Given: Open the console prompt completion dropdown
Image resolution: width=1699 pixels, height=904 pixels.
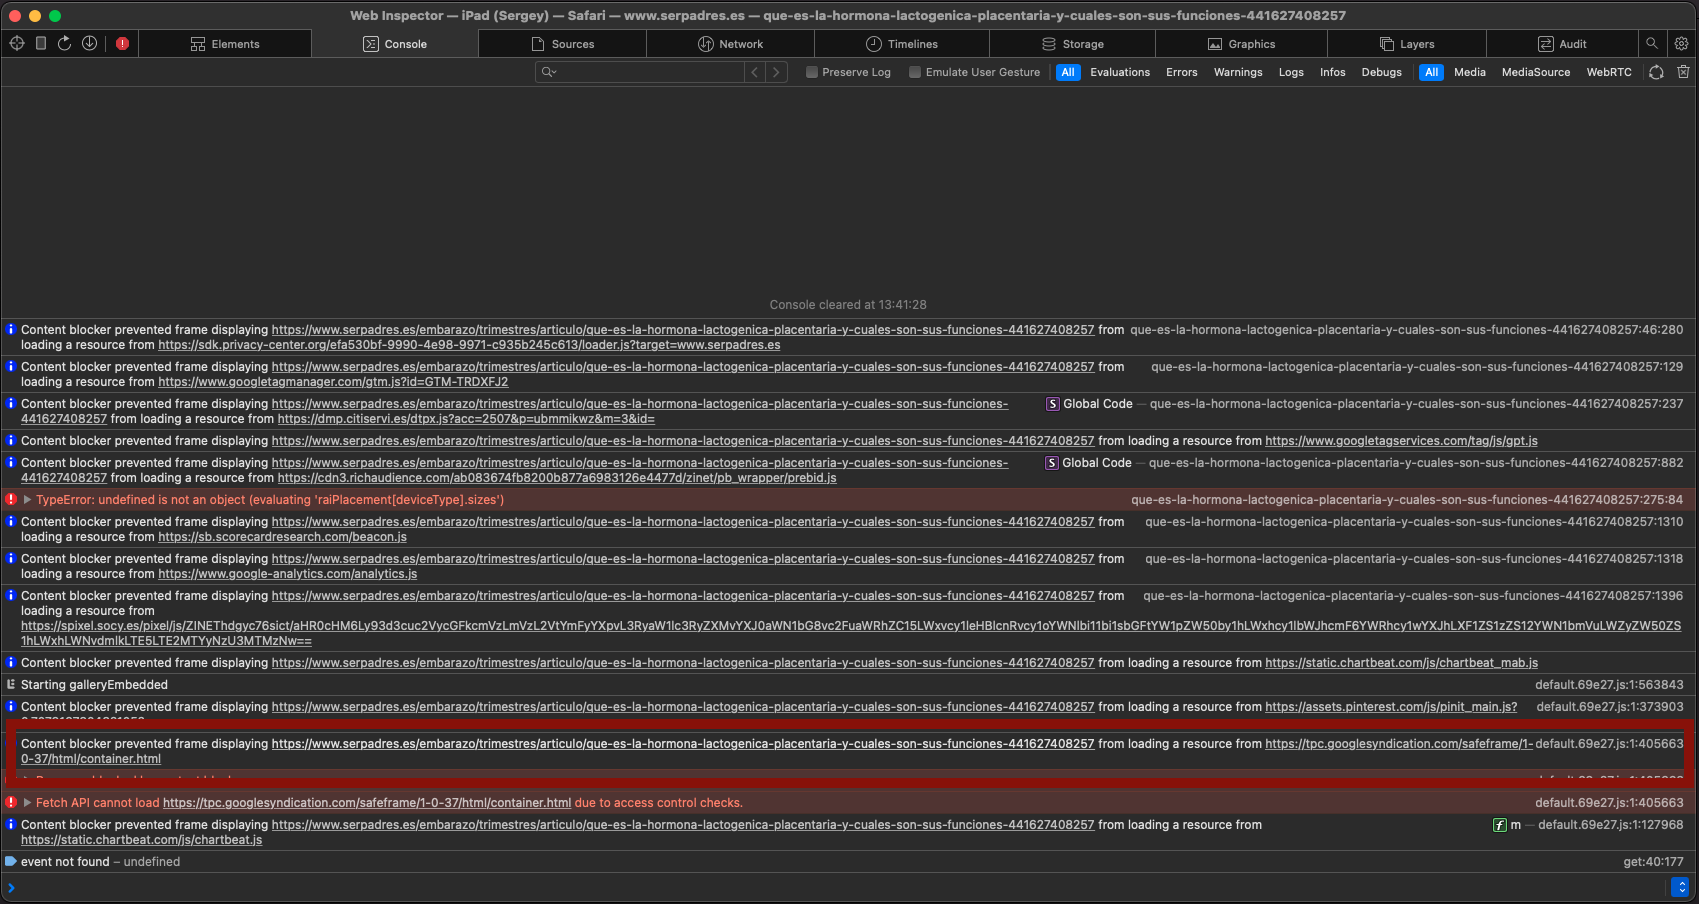Looking at the screenshot, I should pyautogui.click(x=1680, y=887).
